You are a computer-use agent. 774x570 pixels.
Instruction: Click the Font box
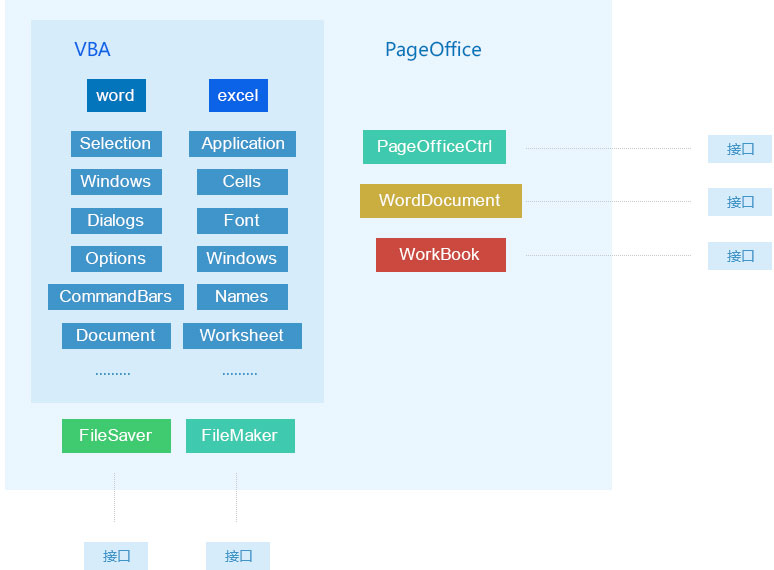[242, 220]
